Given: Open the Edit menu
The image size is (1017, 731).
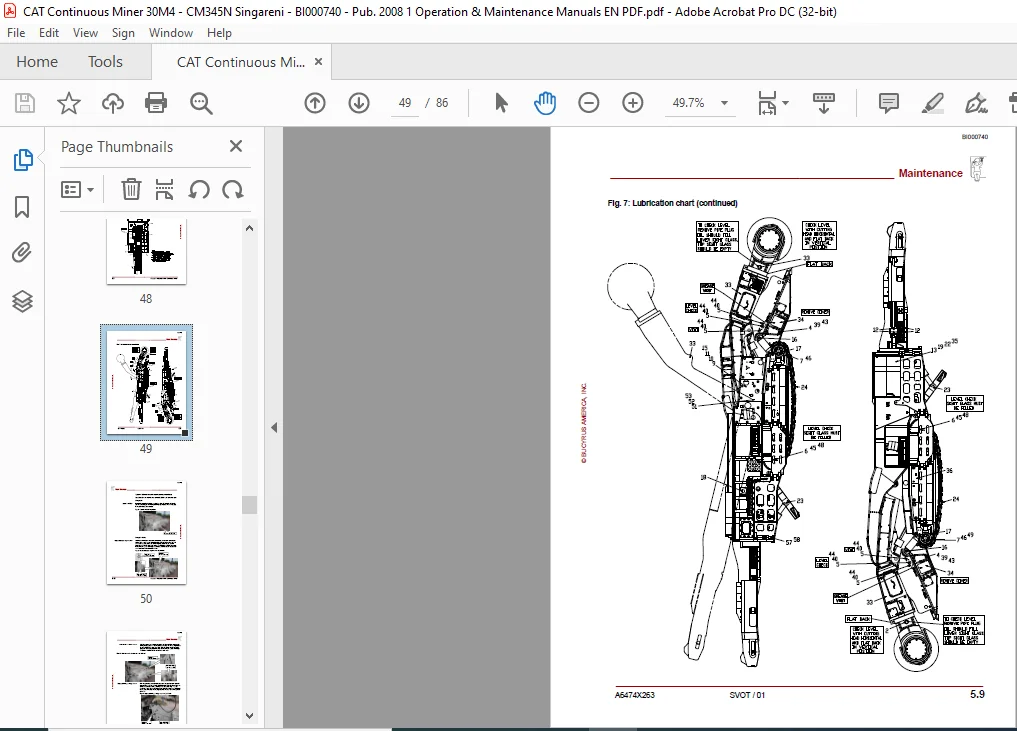Looking at the screenshot, I should pyautogui.click(x=49, y=32).
